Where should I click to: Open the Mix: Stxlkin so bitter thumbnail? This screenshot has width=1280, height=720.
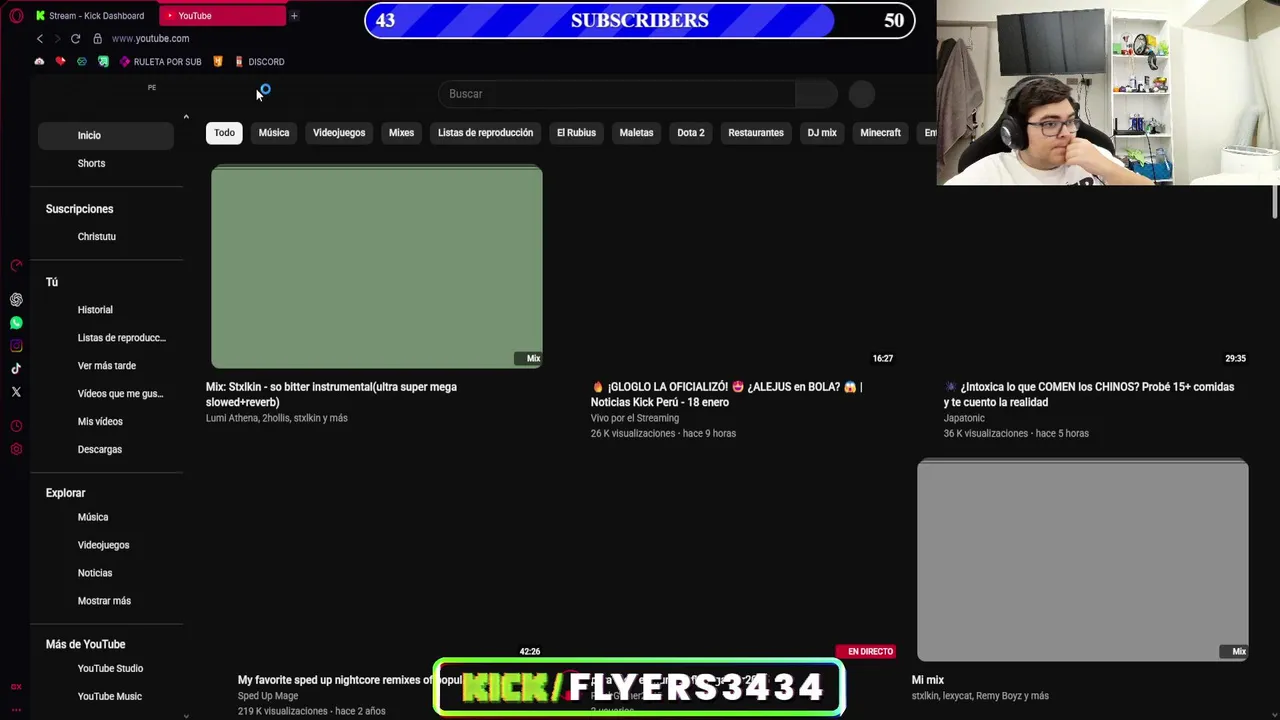click(x=377, y=267)
